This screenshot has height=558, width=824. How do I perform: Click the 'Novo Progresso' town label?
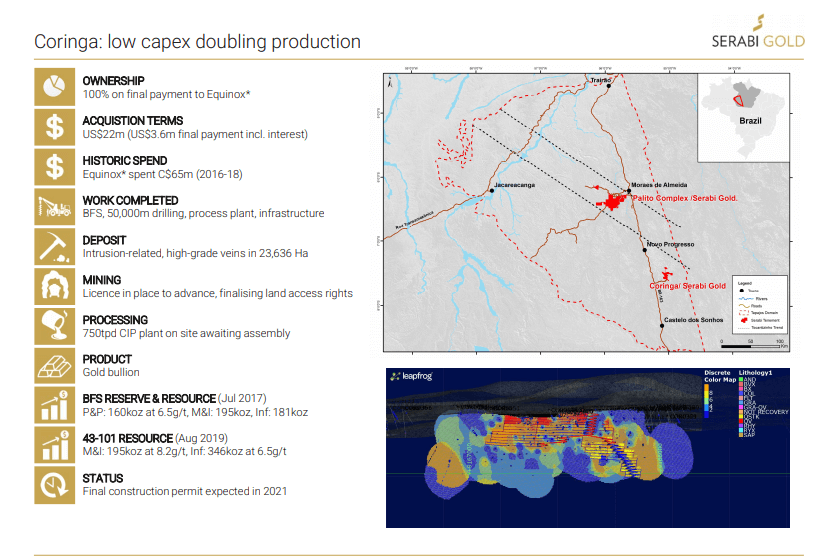pyautogui.click(x=670, y=244)
